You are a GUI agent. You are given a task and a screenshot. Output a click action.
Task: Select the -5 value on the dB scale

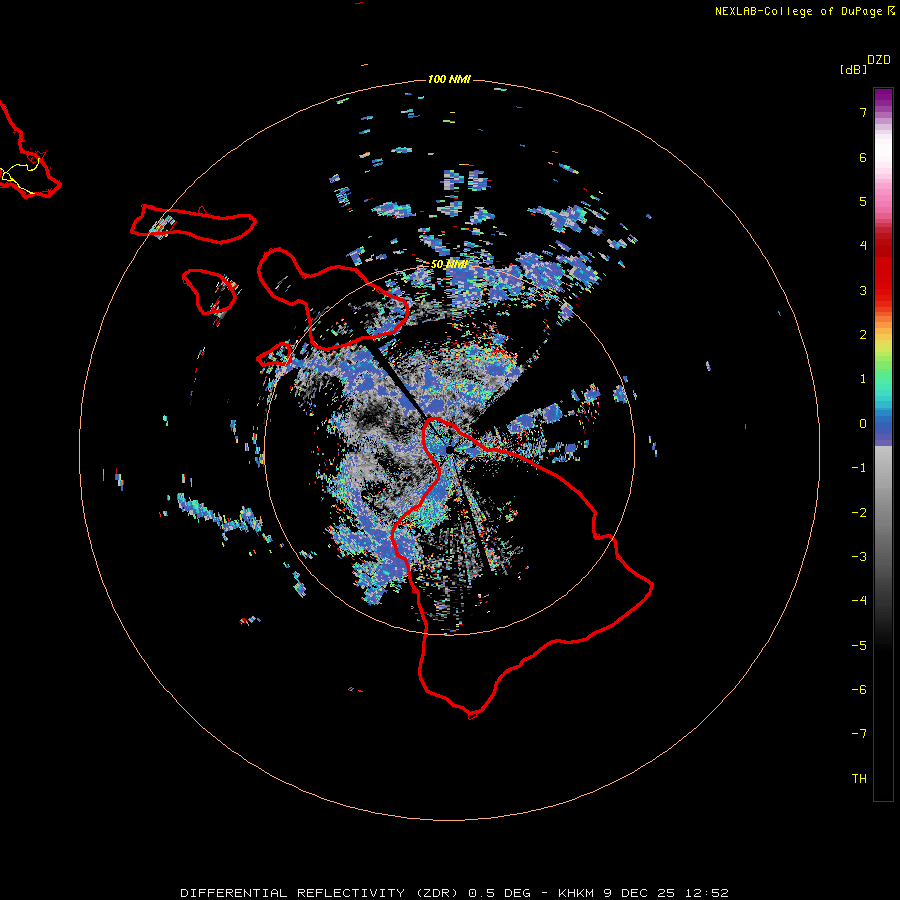coord(859,646)
